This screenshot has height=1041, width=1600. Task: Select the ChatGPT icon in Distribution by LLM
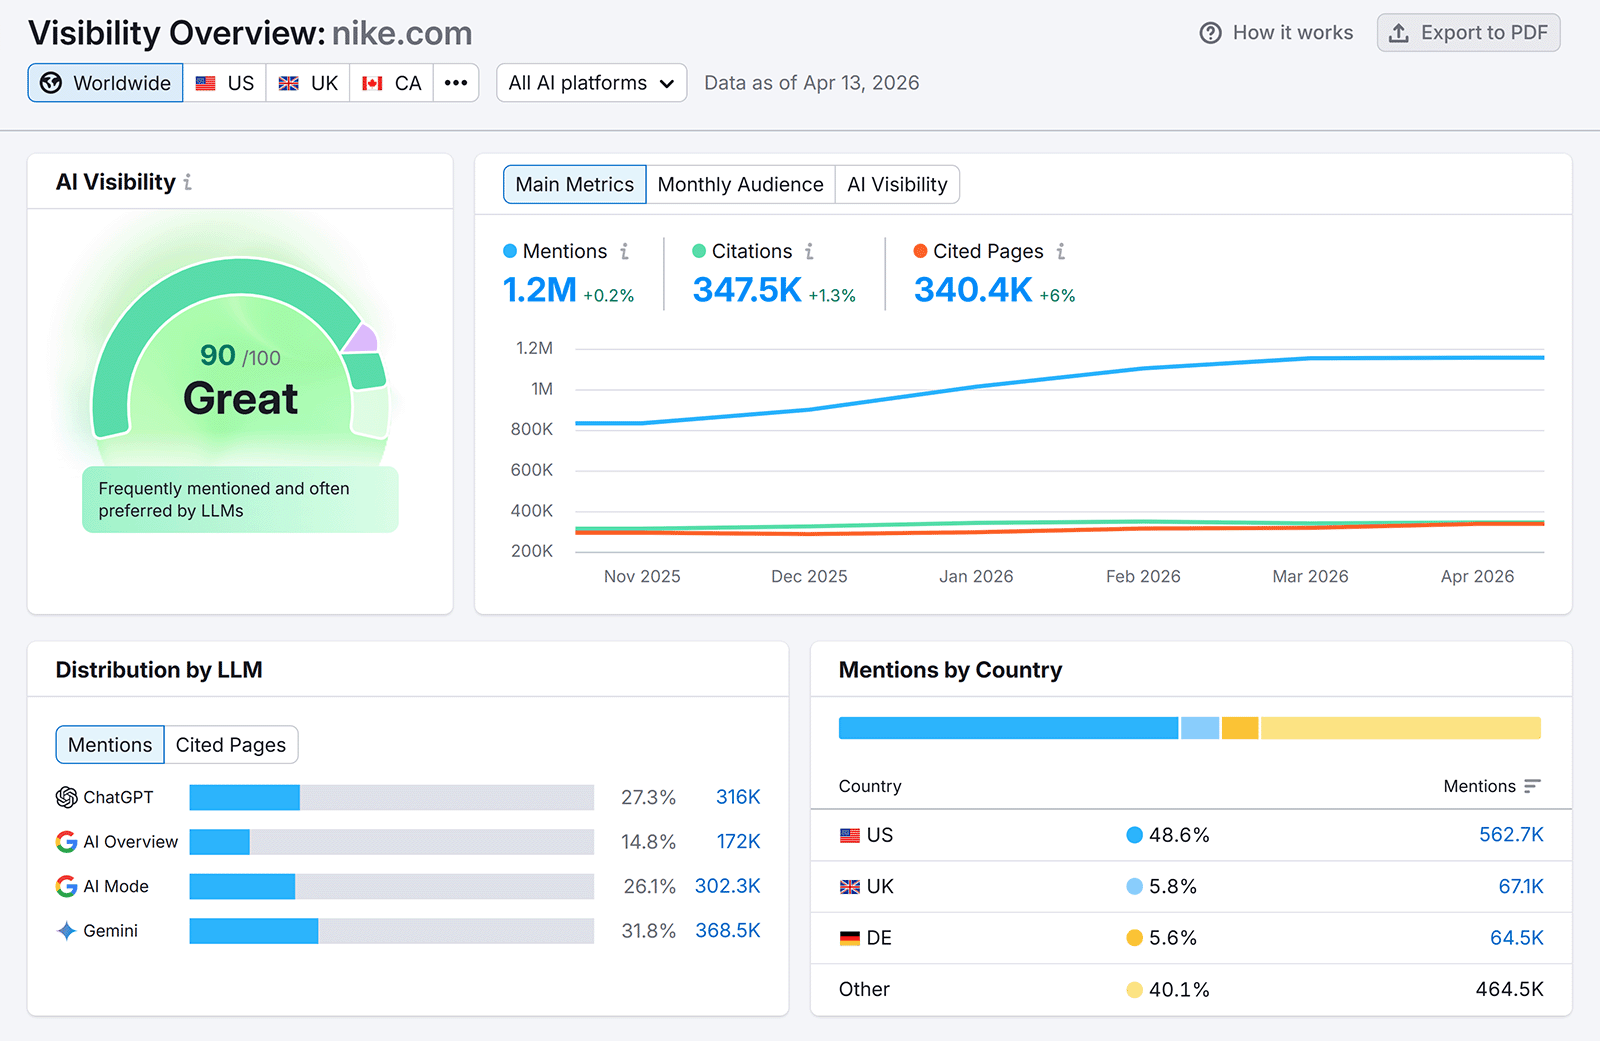pos(66,797)
